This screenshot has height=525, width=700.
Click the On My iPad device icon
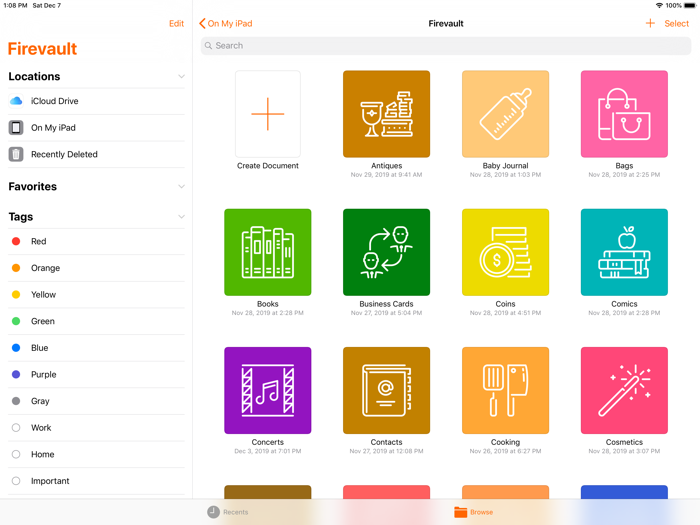coord(16,128)
